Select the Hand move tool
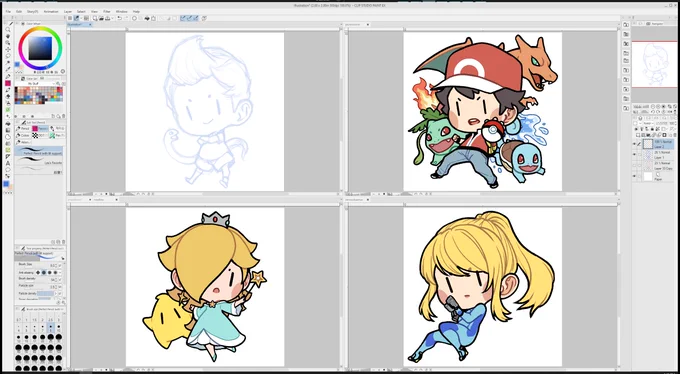This screenshot has height=374, width=680. click(8, 36)
